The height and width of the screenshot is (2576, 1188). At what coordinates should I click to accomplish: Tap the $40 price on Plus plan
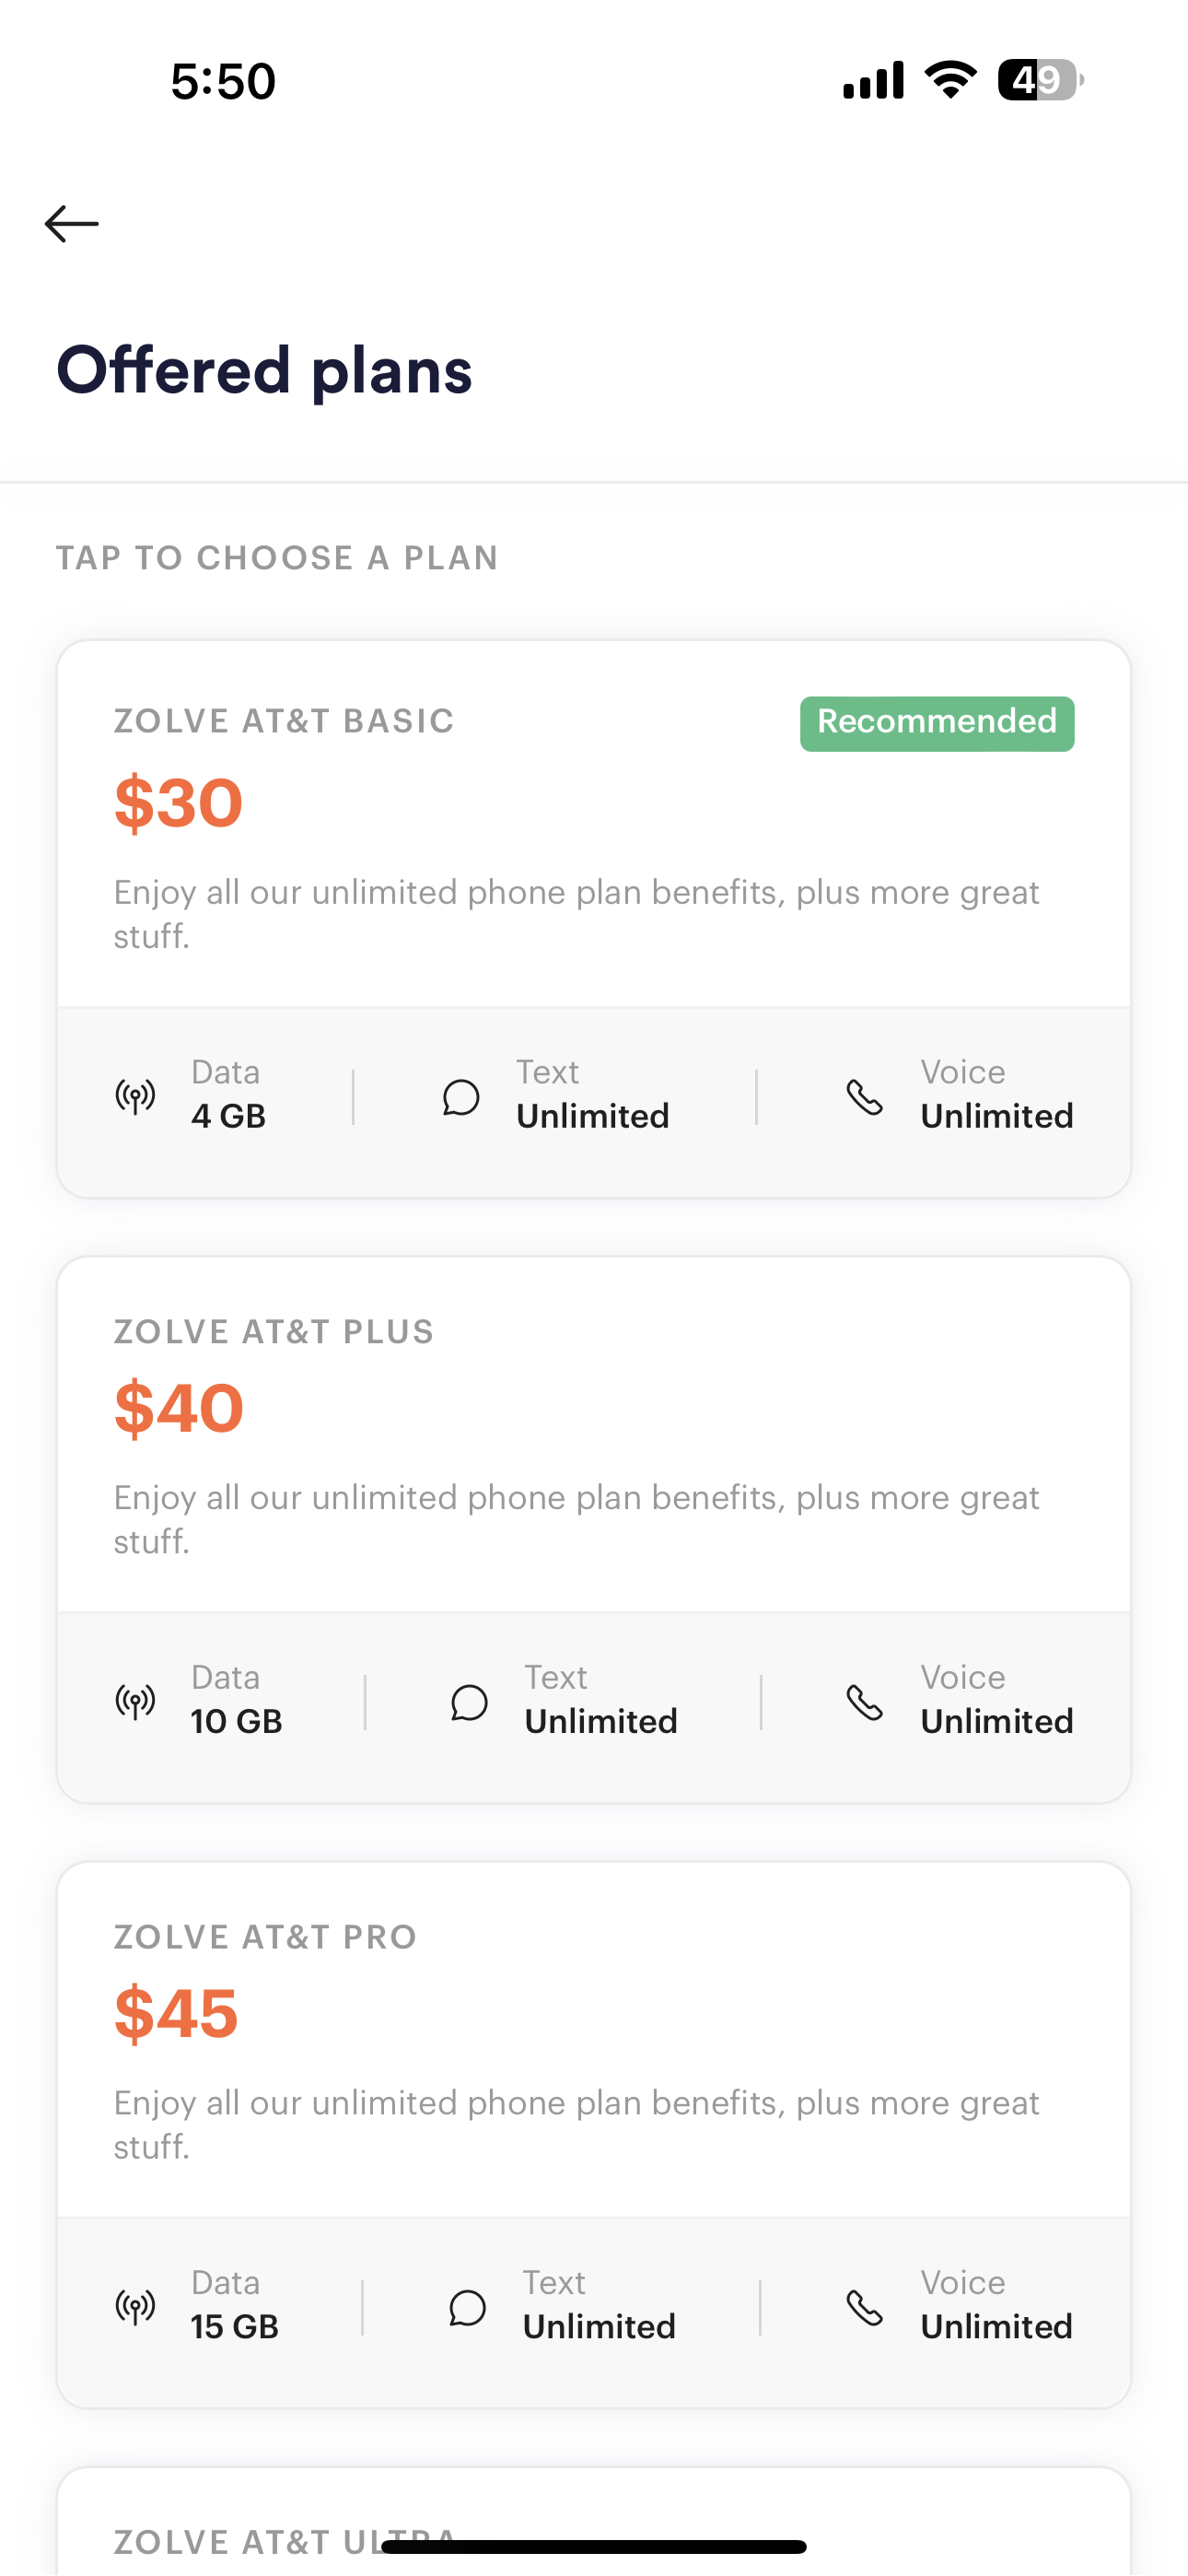tap(179, 1408)
